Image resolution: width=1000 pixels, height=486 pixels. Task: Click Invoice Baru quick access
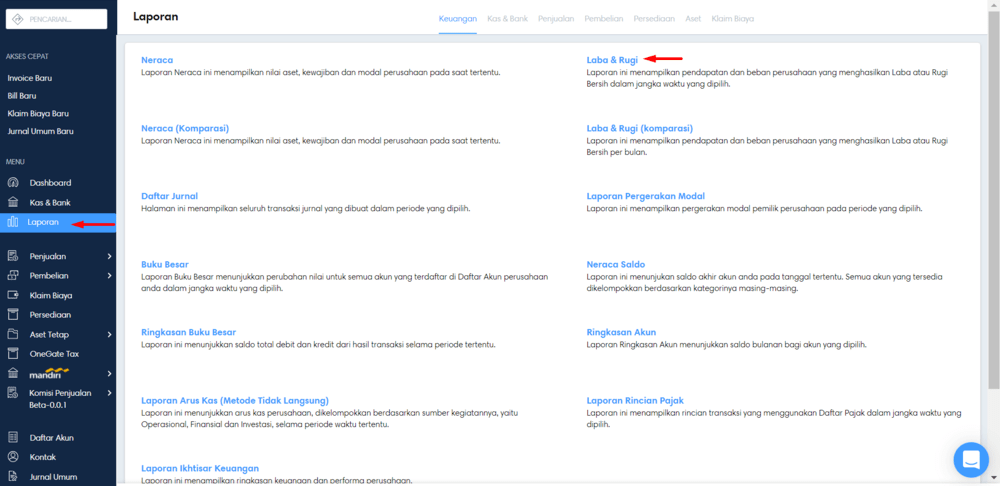(x=30, y=78)
